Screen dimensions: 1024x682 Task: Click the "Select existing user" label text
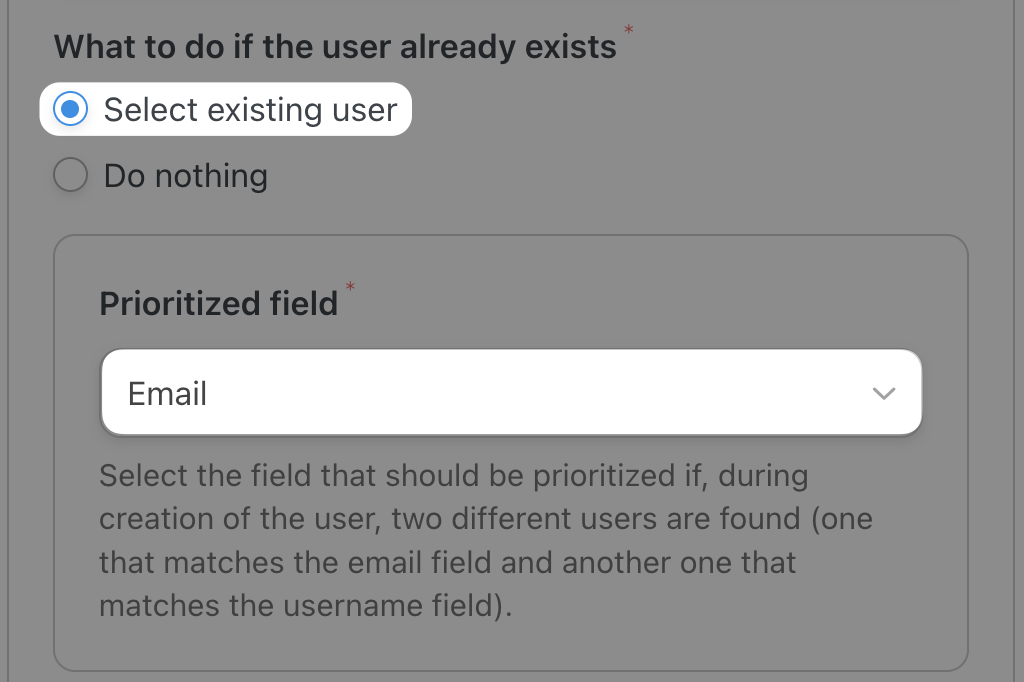coord(250,109)
